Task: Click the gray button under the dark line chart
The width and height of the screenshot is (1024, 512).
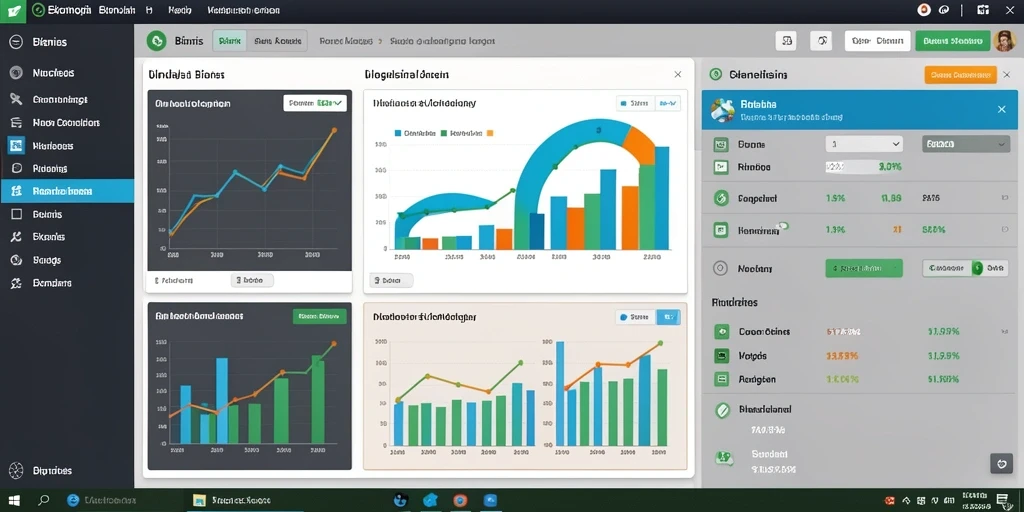Action: (x=252, y=280)
